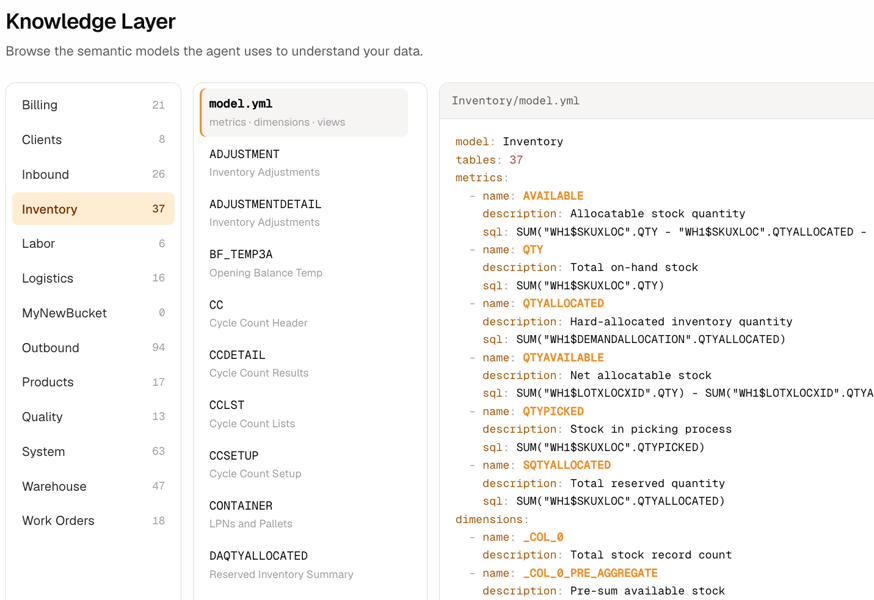Select the model.yml file entry
This screenshot has width=874, height=600.
[x=304, y=112]
